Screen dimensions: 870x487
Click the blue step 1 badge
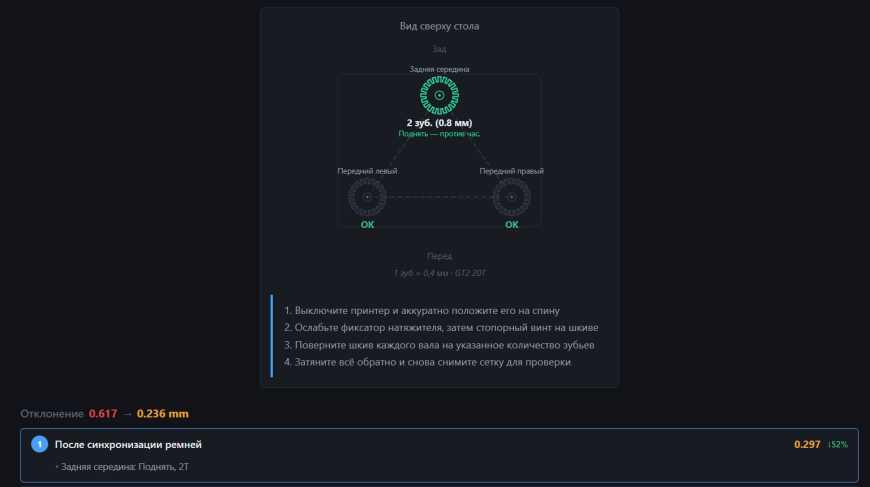coord(39,444)
